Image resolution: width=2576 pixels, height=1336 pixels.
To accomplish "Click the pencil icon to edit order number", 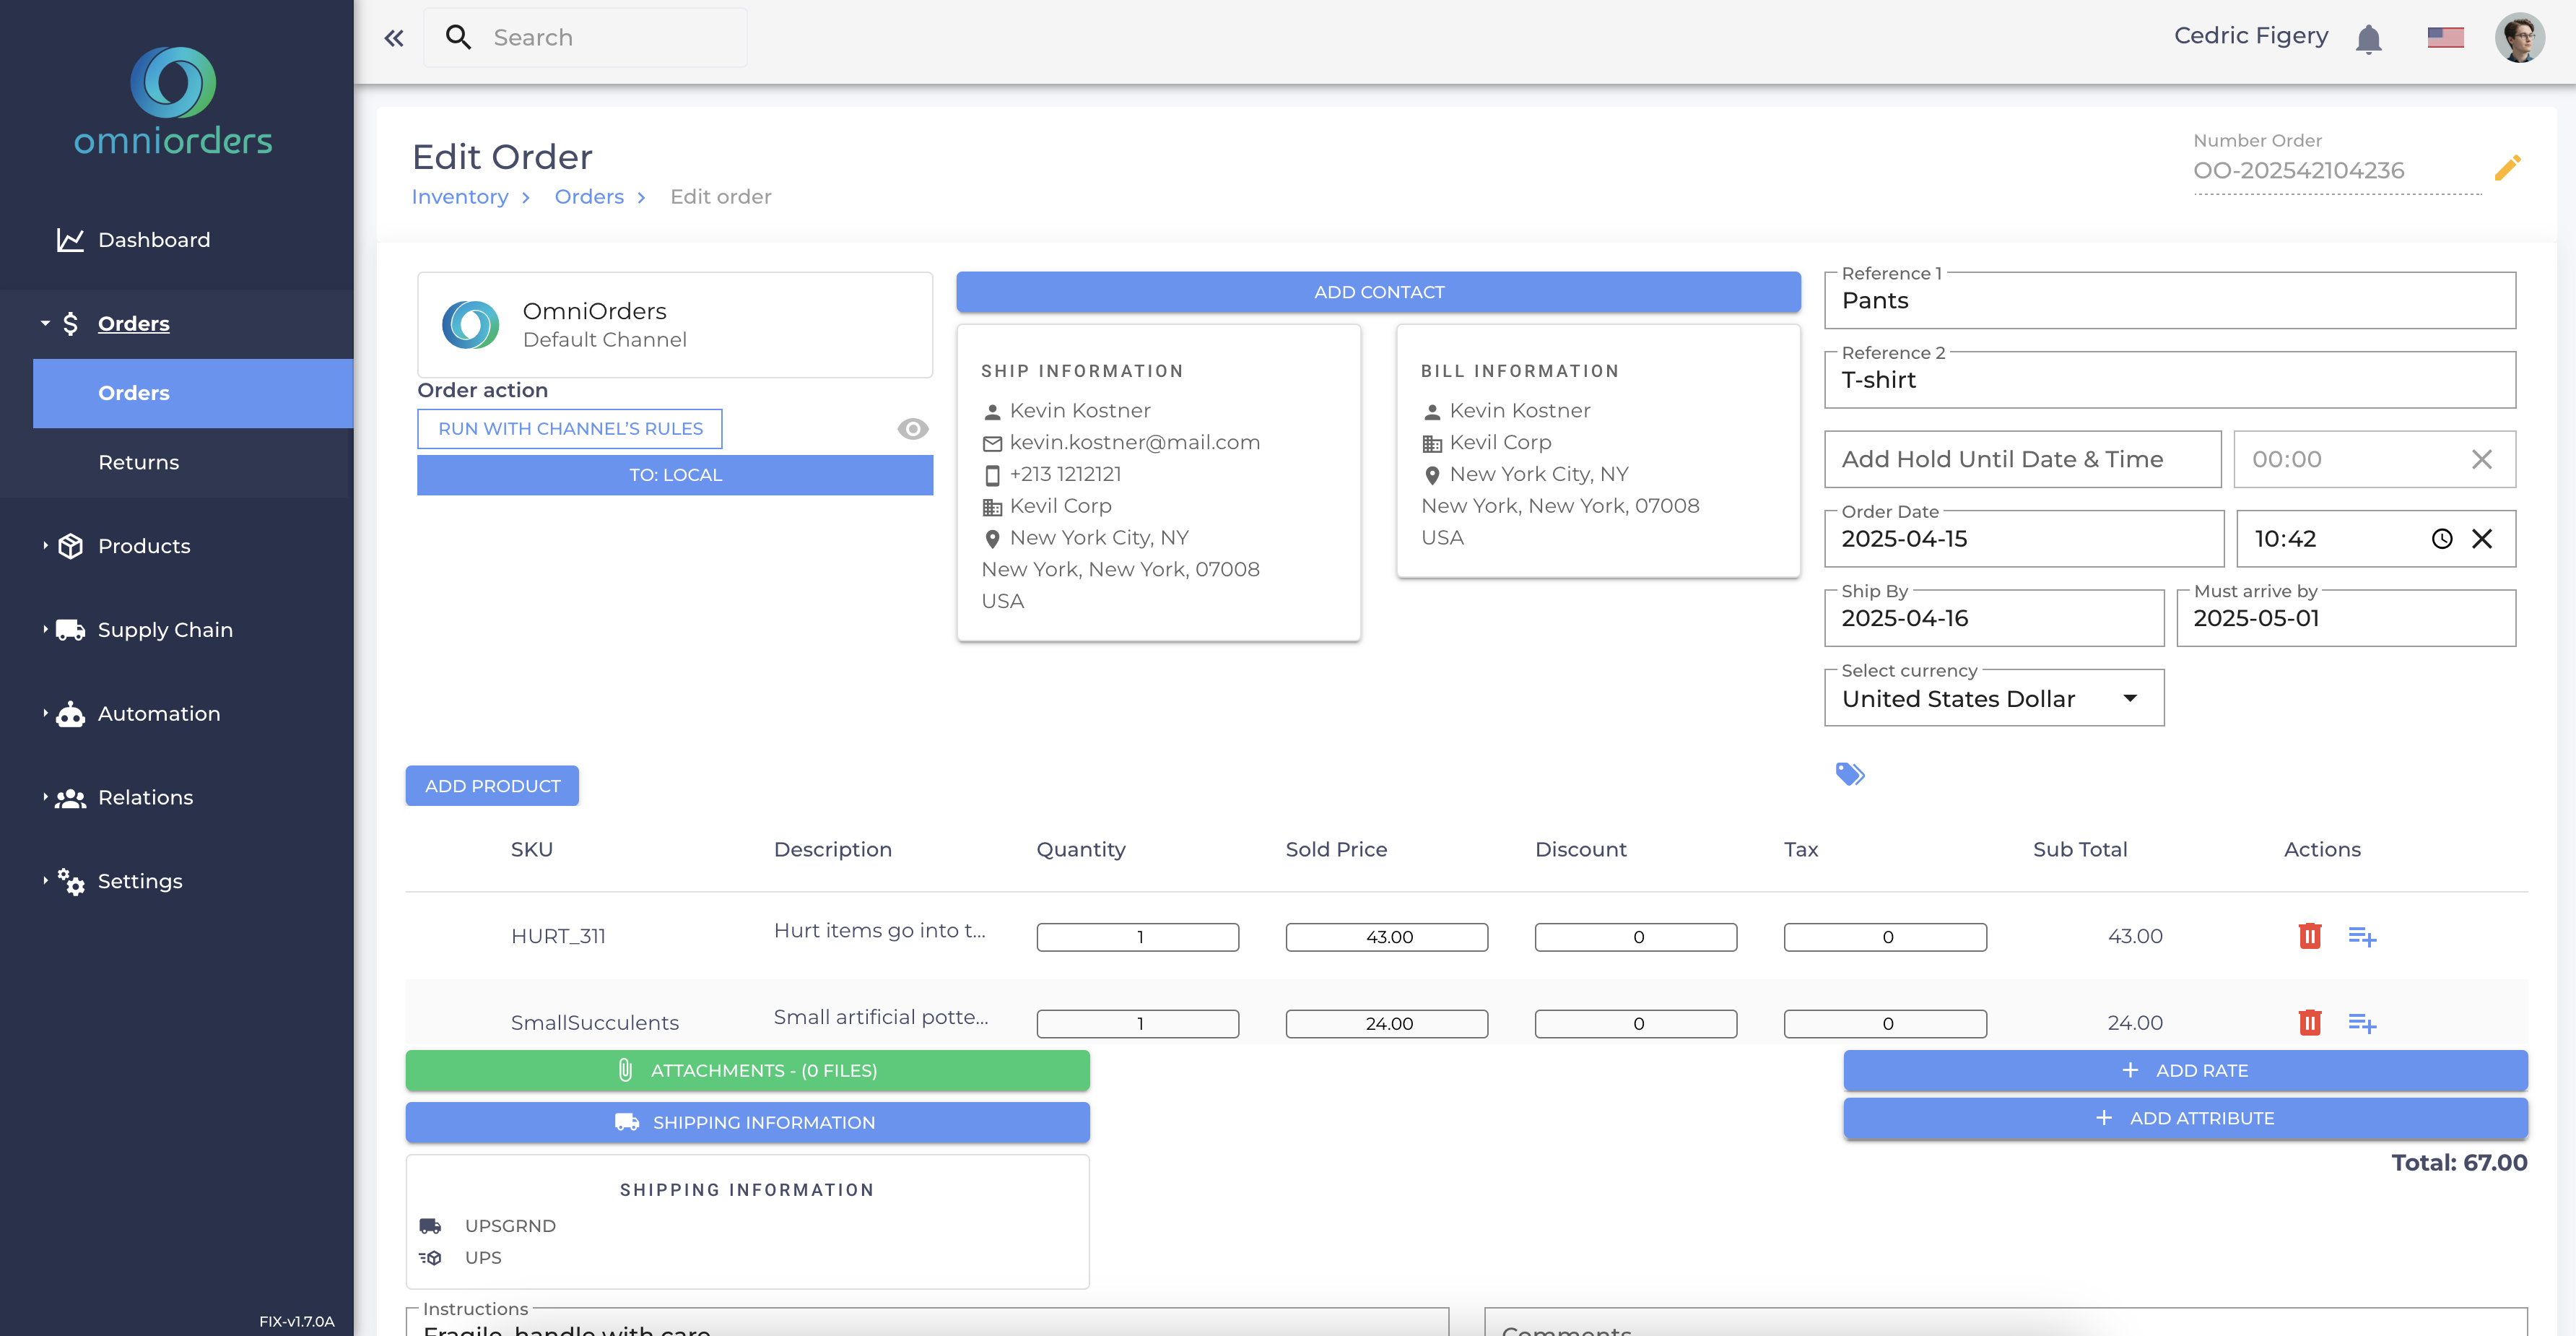I will tap(2507, 168).
